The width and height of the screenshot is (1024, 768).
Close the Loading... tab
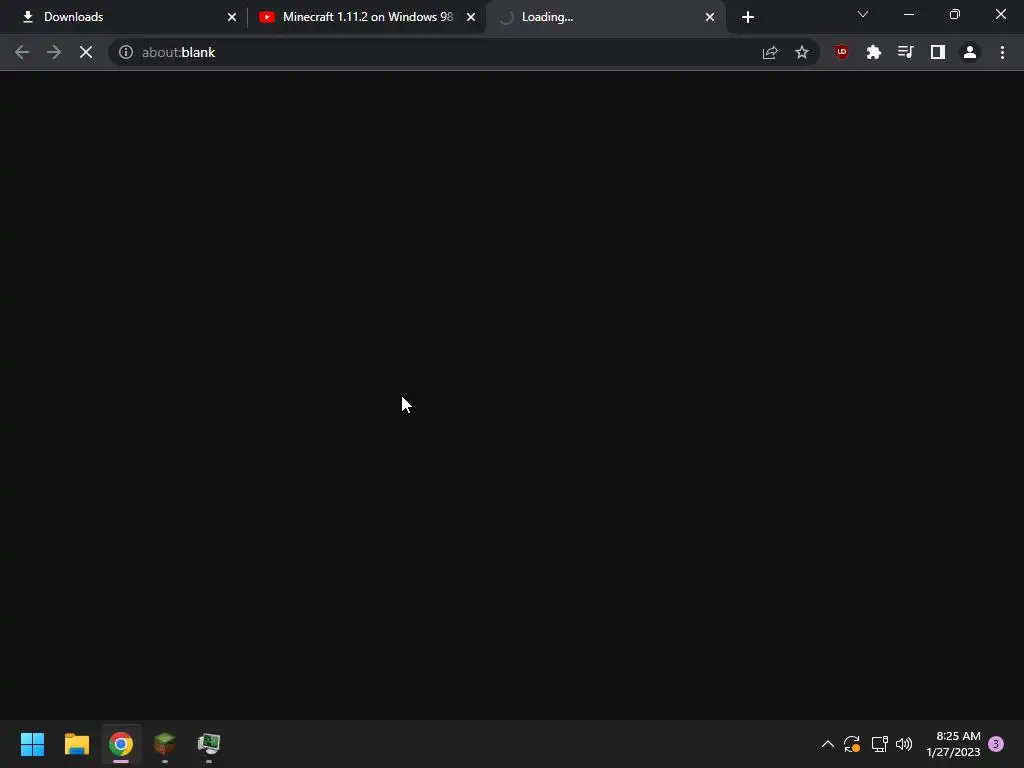(710, 17)
